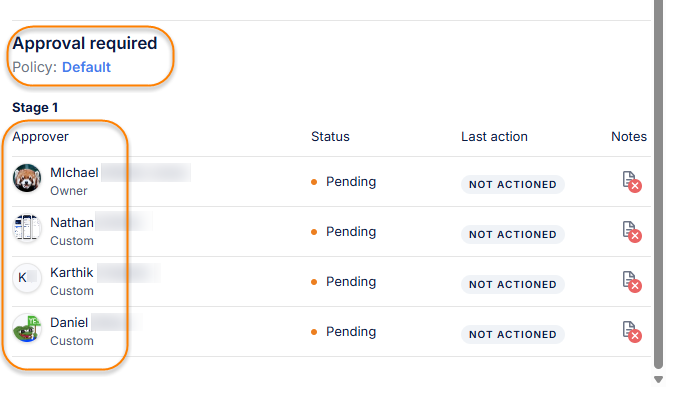The width and height of the screenshot is (676, 404).
Task: Click Nathan's NOT ACTIONED badge
Action: click(x=512, y=234)
